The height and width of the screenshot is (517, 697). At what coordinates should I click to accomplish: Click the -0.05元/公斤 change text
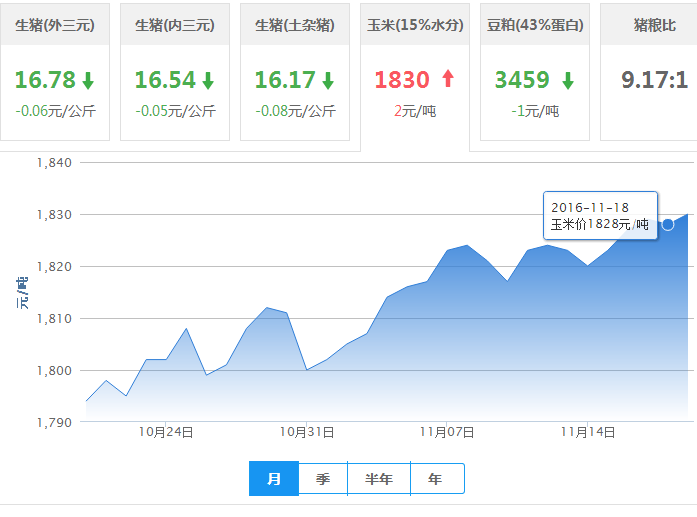pos(176,111)
